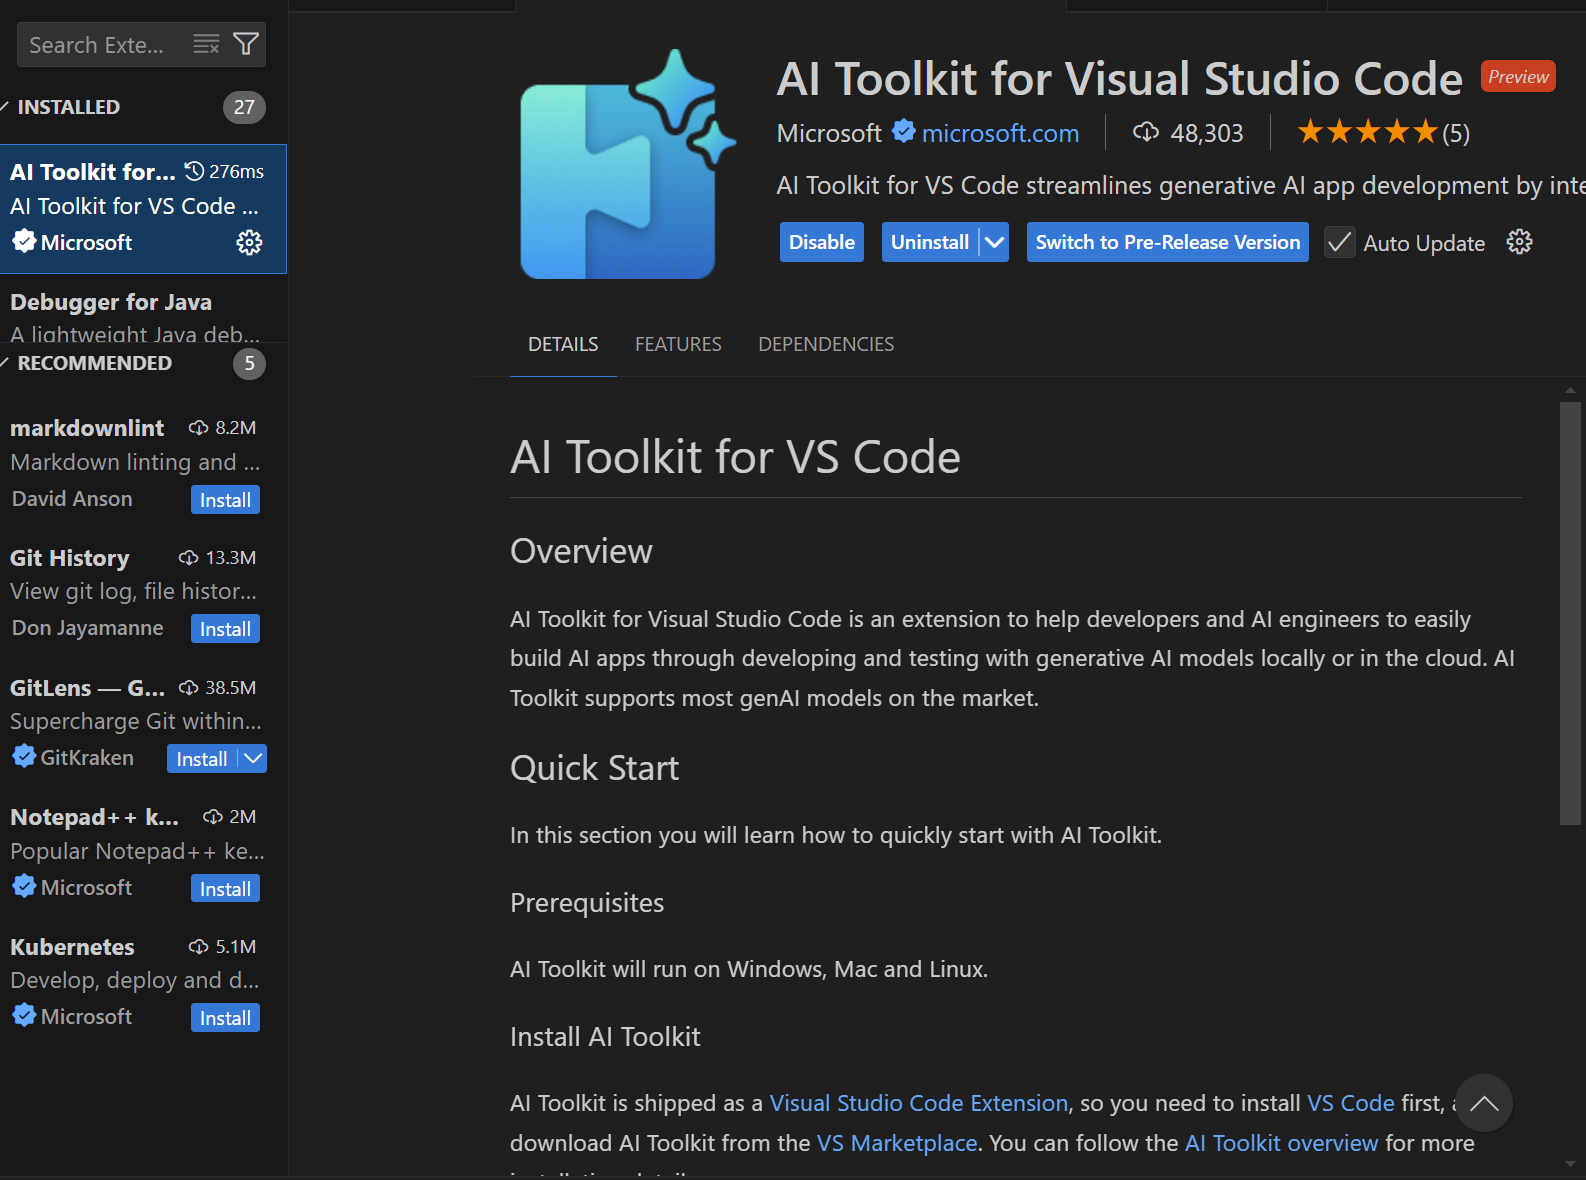Open the VS Code link in readme
The image size is (1586, 1180).
[x=1351, y=1103]
